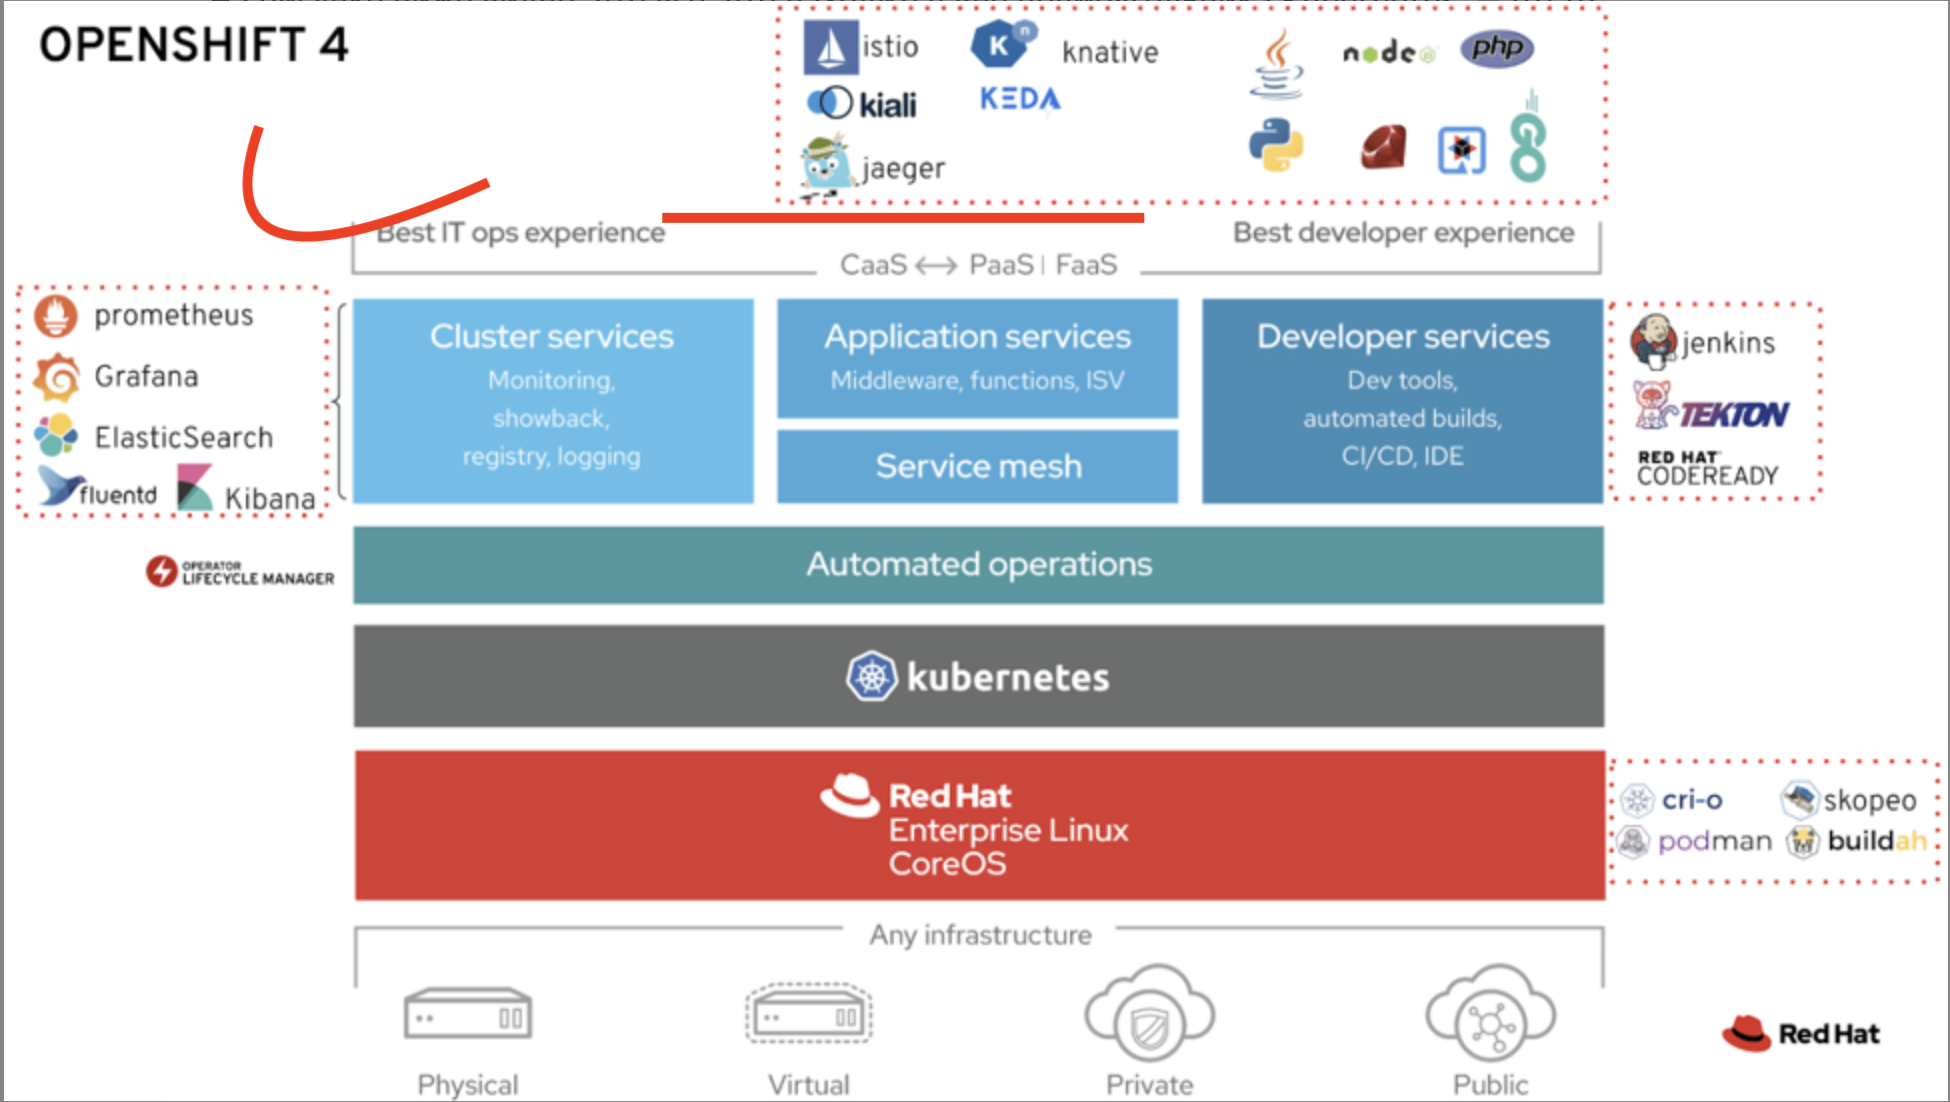Click the Kibana logo icon

195,488
